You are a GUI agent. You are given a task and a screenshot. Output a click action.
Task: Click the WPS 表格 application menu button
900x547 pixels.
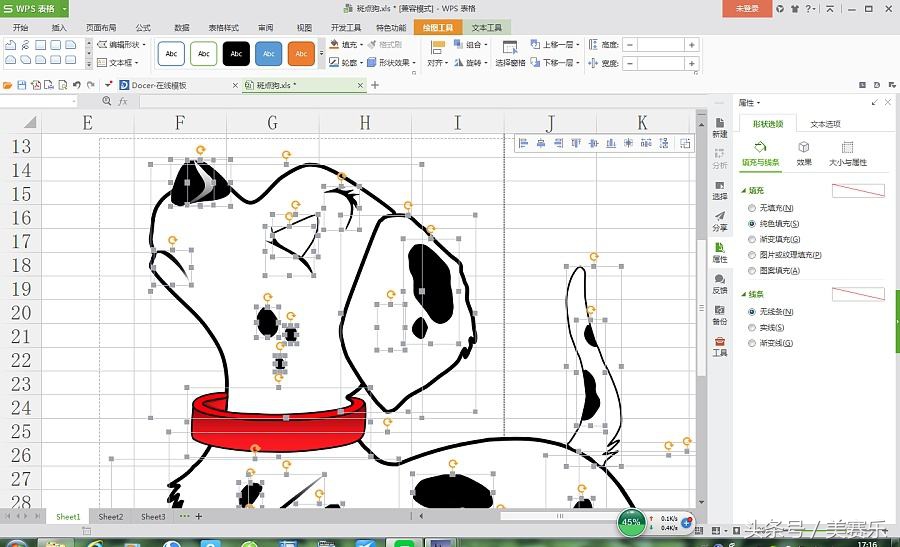tap(34, 9)
